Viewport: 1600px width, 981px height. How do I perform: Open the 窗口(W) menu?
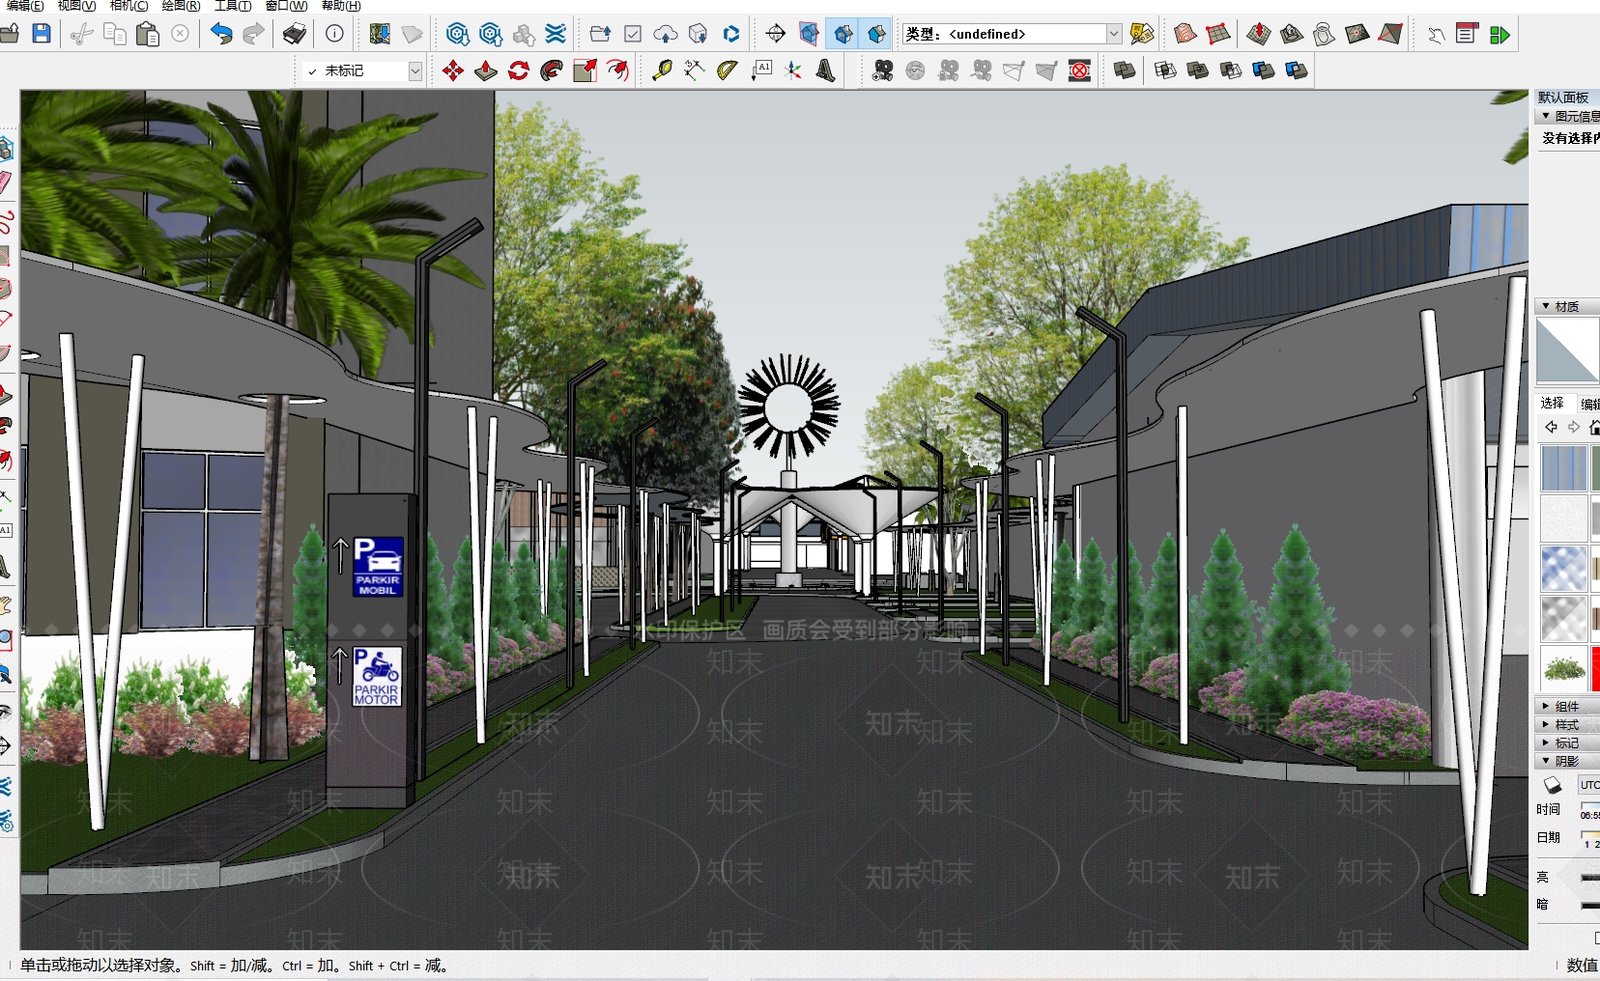[286, 6]
